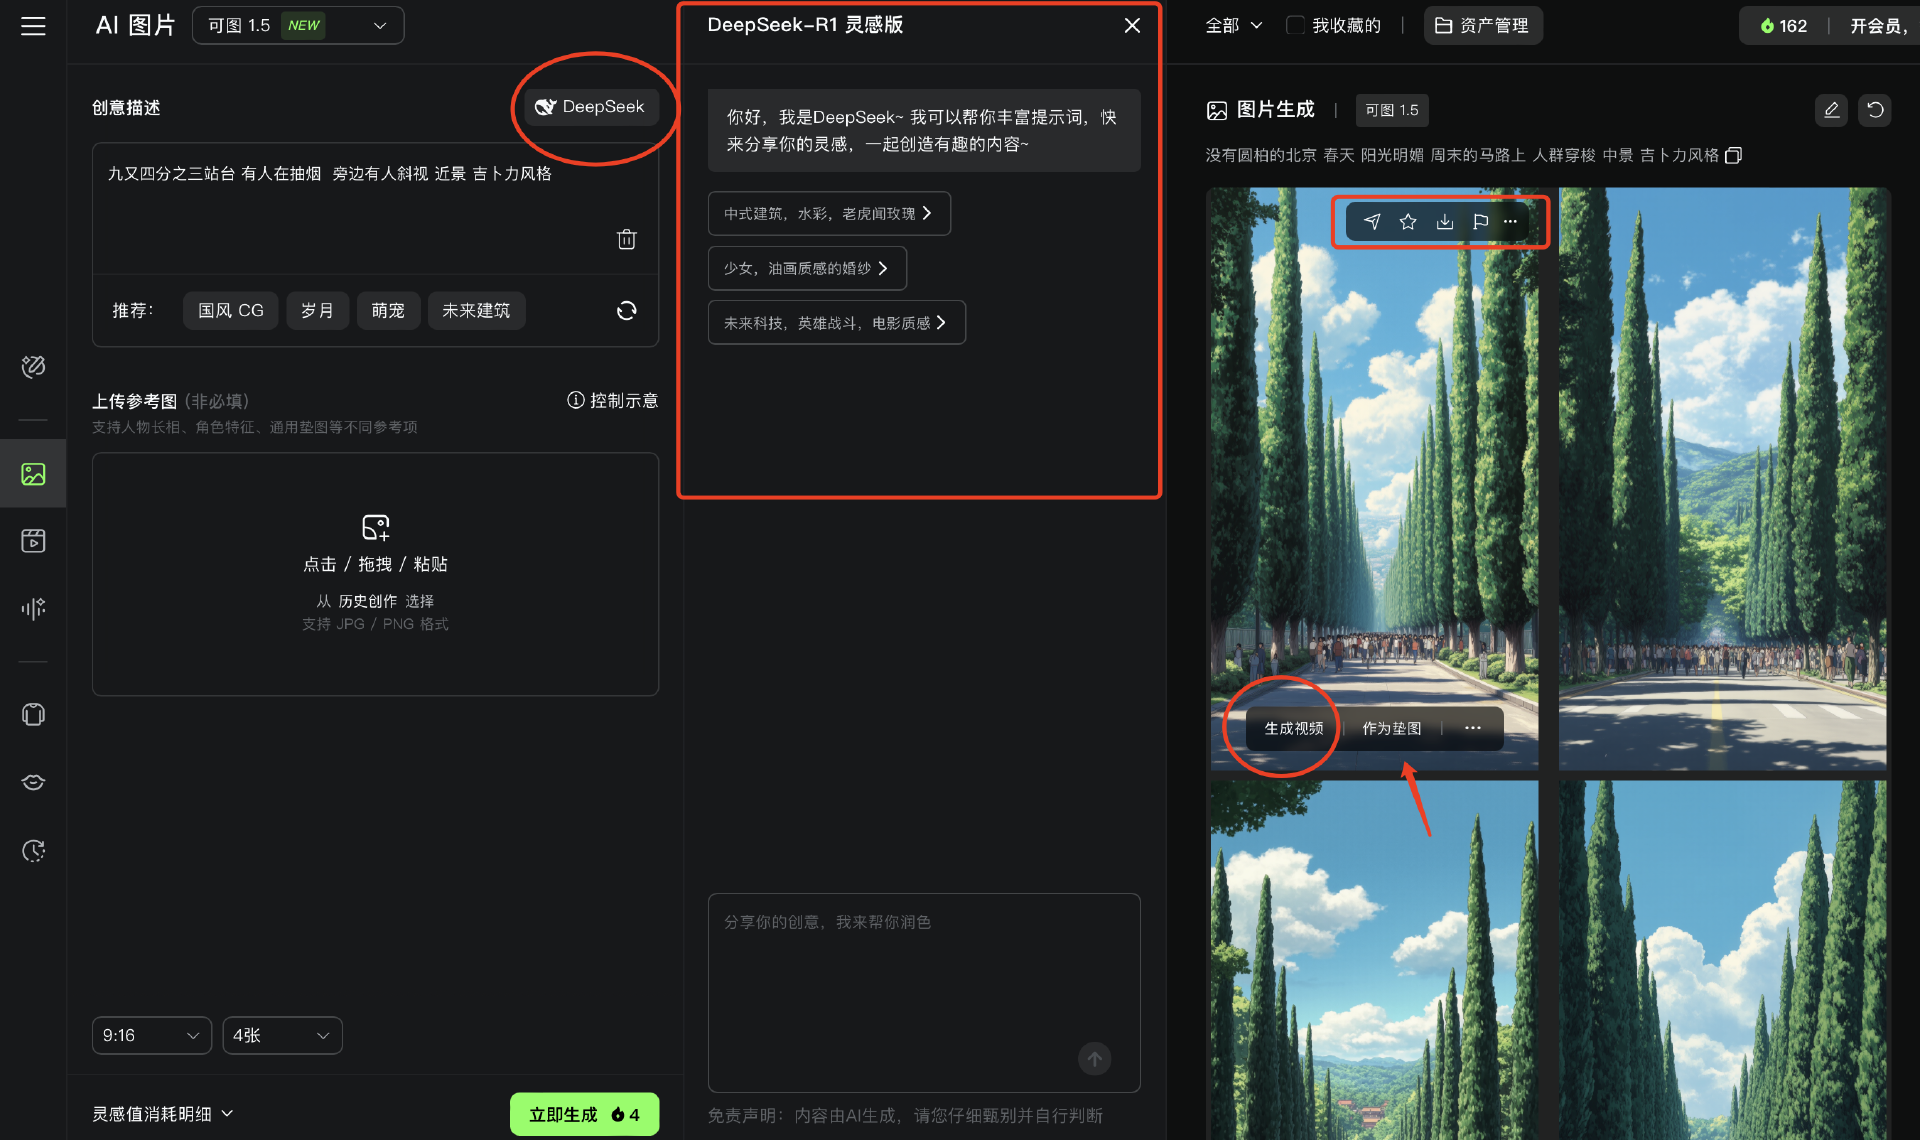Open 资产管理 asset management
1920x1140 pixels.
pos(1483,26)
